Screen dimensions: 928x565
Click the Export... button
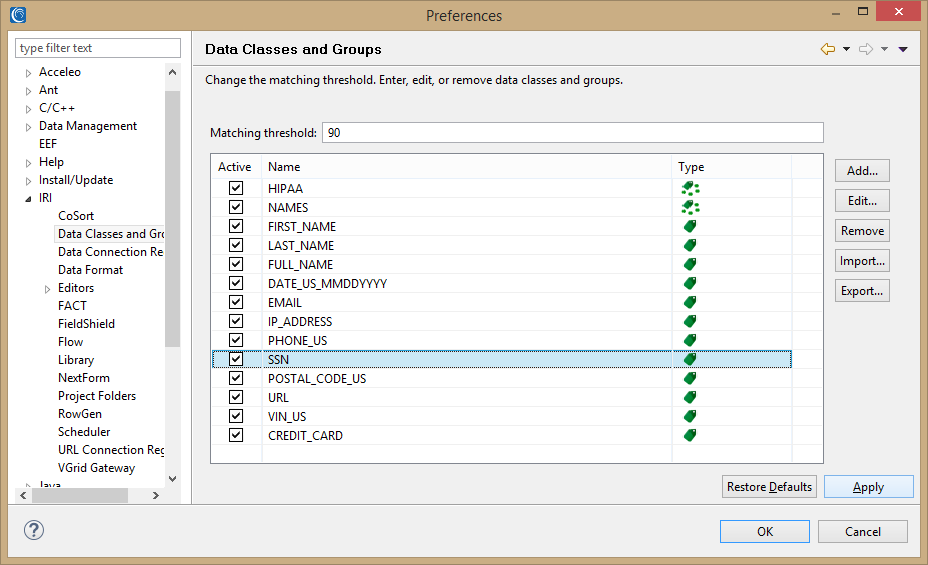862,291
